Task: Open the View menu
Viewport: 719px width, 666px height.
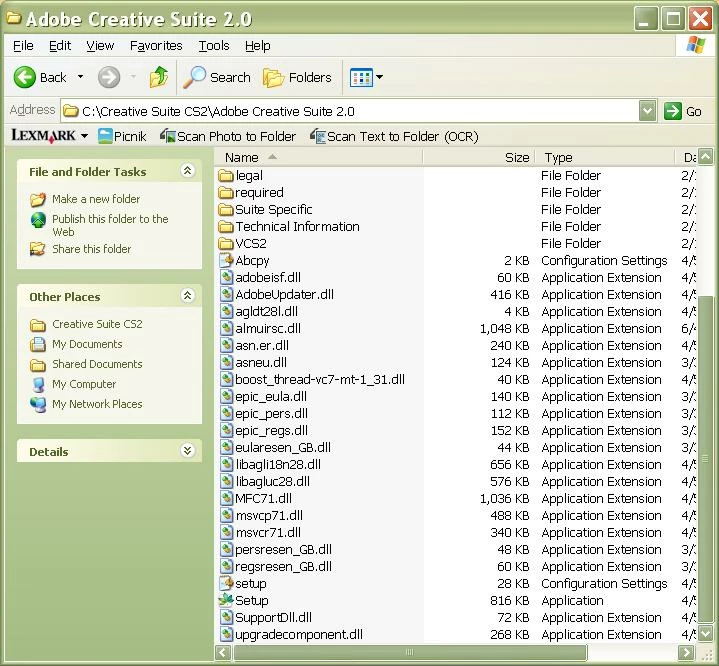Action: pos(100,45)
